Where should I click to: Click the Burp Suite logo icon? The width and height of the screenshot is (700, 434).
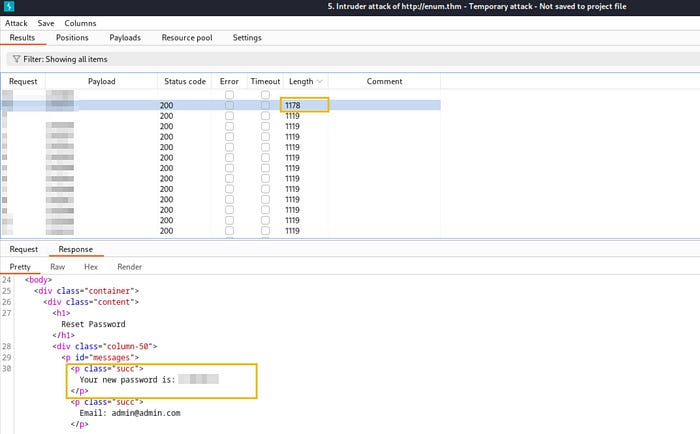point(9,6)
